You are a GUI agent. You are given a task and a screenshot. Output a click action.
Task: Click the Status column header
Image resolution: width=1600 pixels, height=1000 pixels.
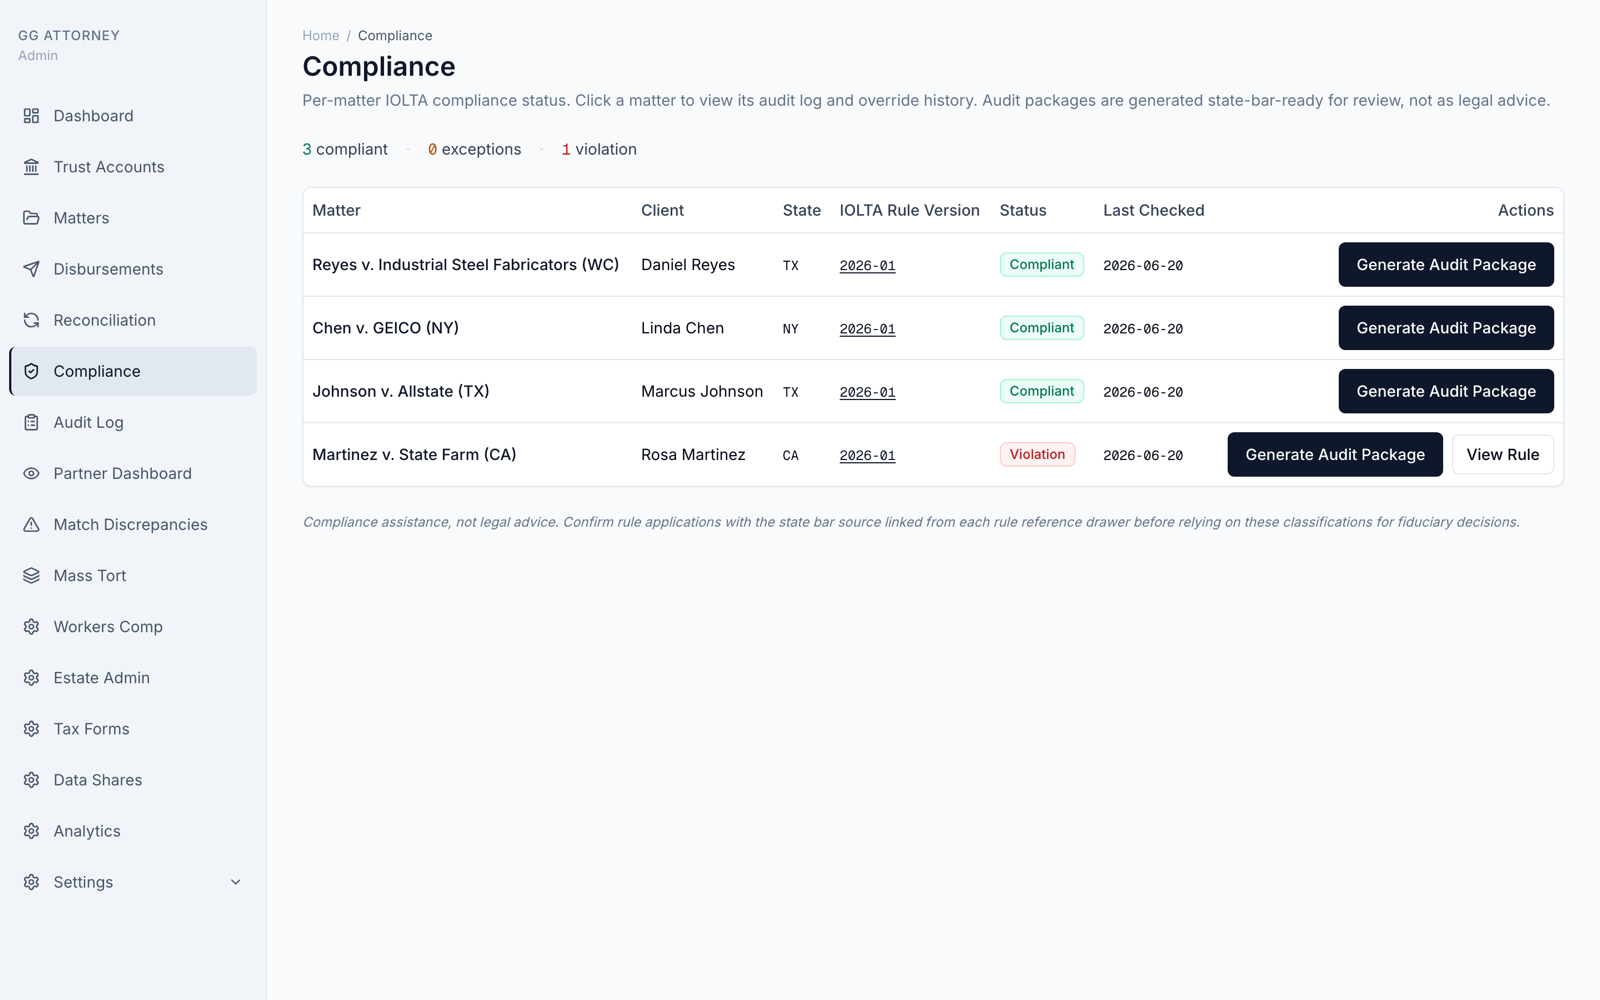[x=1023, y=210]
